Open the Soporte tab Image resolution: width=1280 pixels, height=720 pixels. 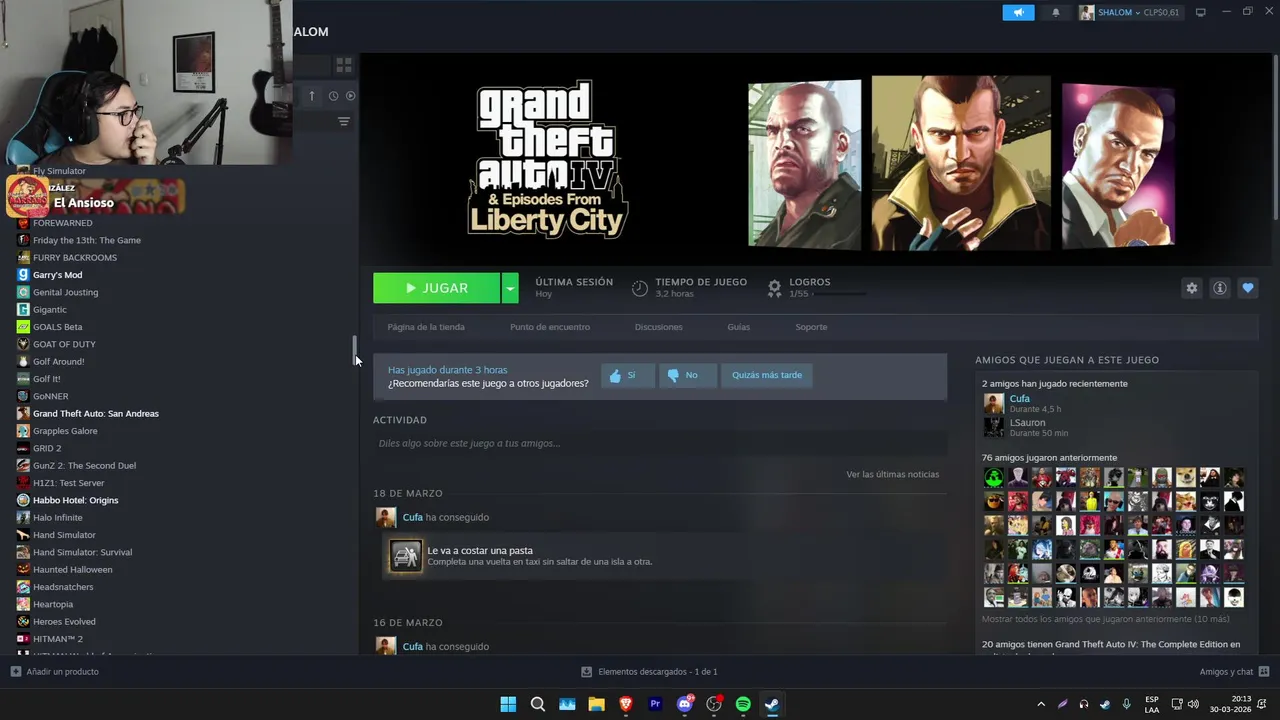(x=811, y=327)
